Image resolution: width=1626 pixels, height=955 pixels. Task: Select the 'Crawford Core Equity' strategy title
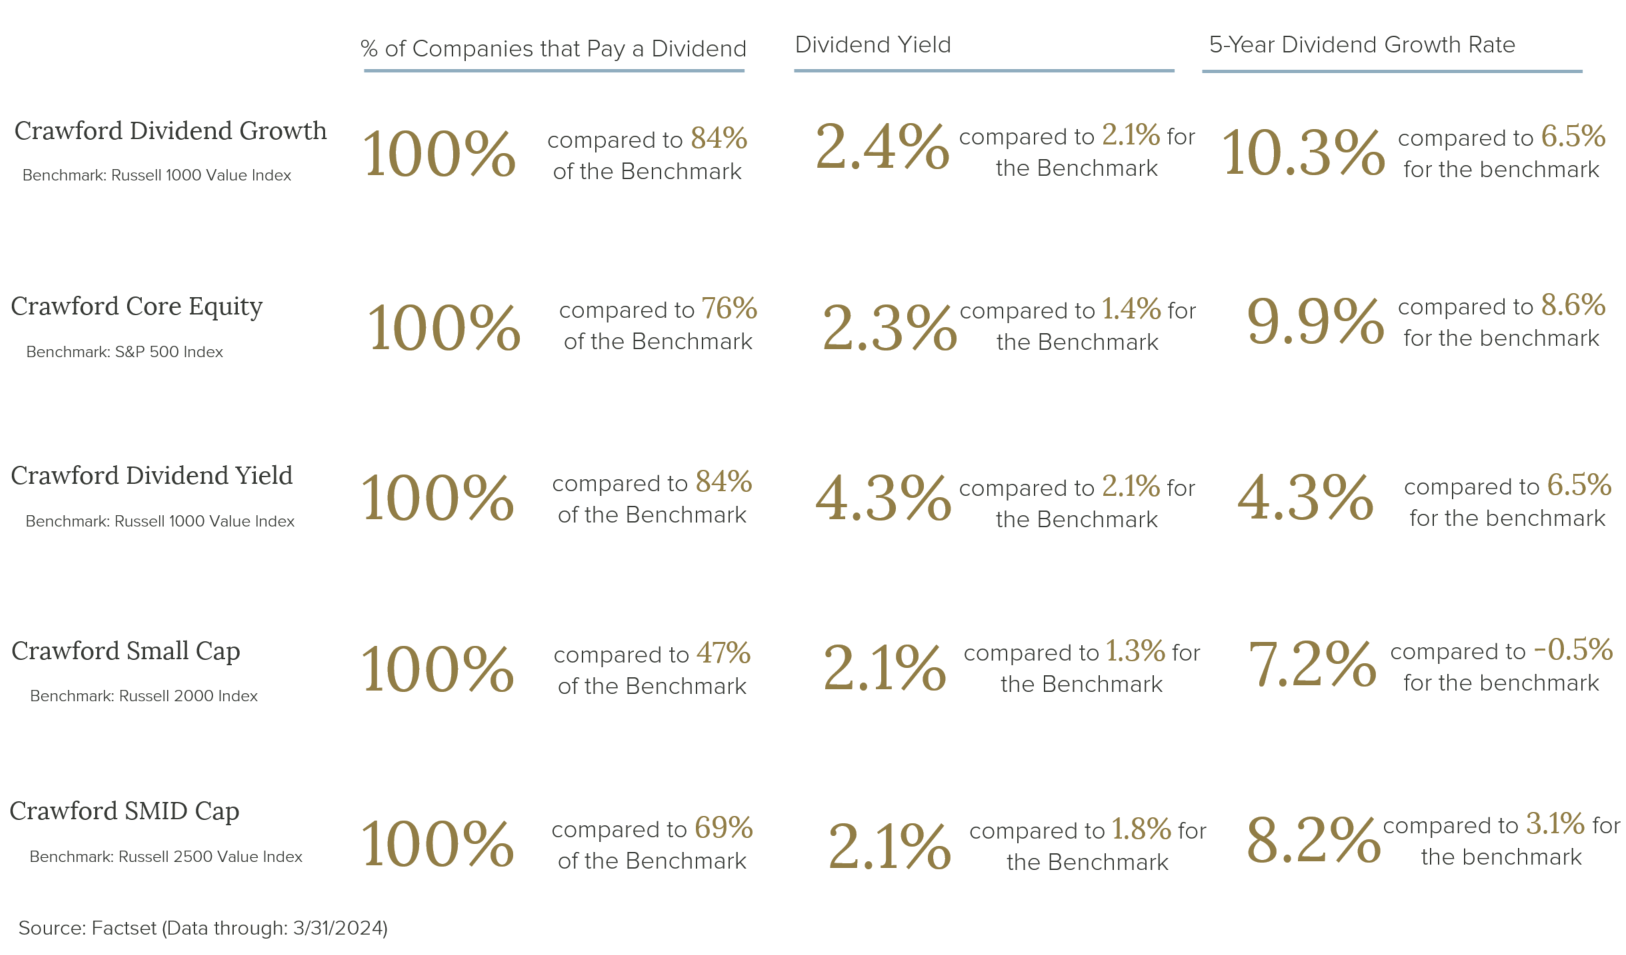click(x=136, y=306)
